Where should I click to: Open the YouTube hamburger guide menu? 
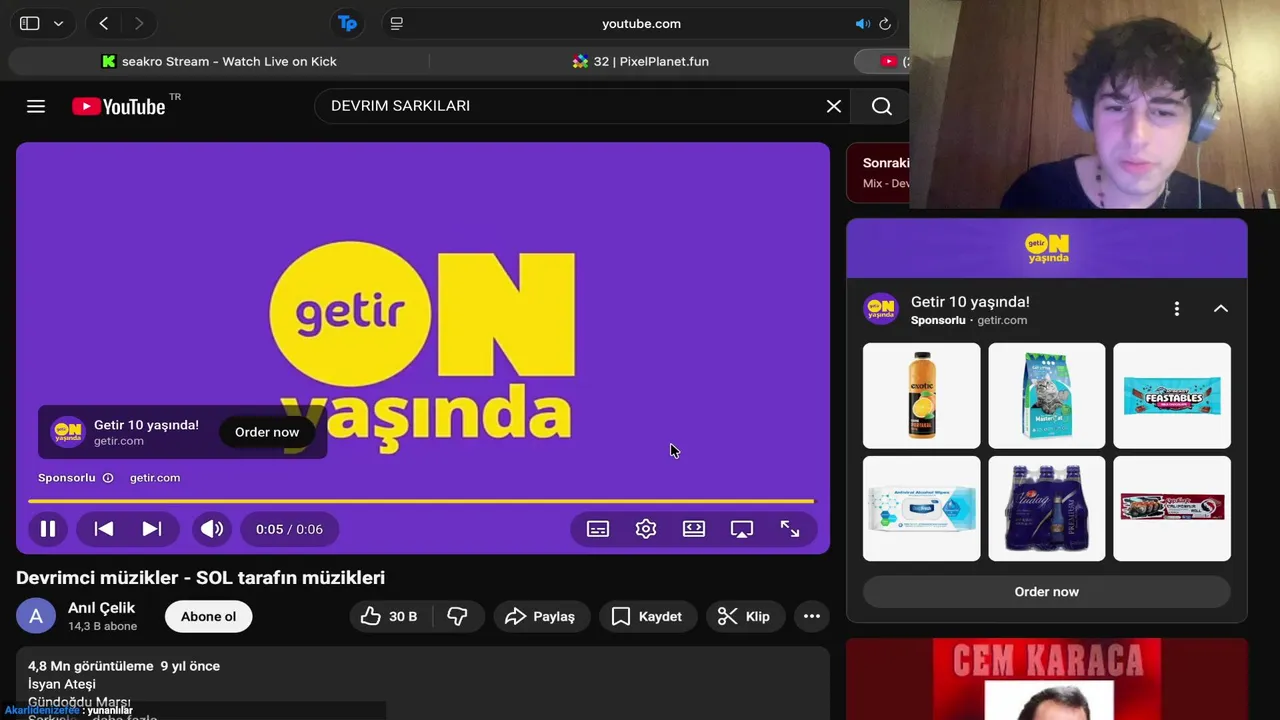pos(36,106)
